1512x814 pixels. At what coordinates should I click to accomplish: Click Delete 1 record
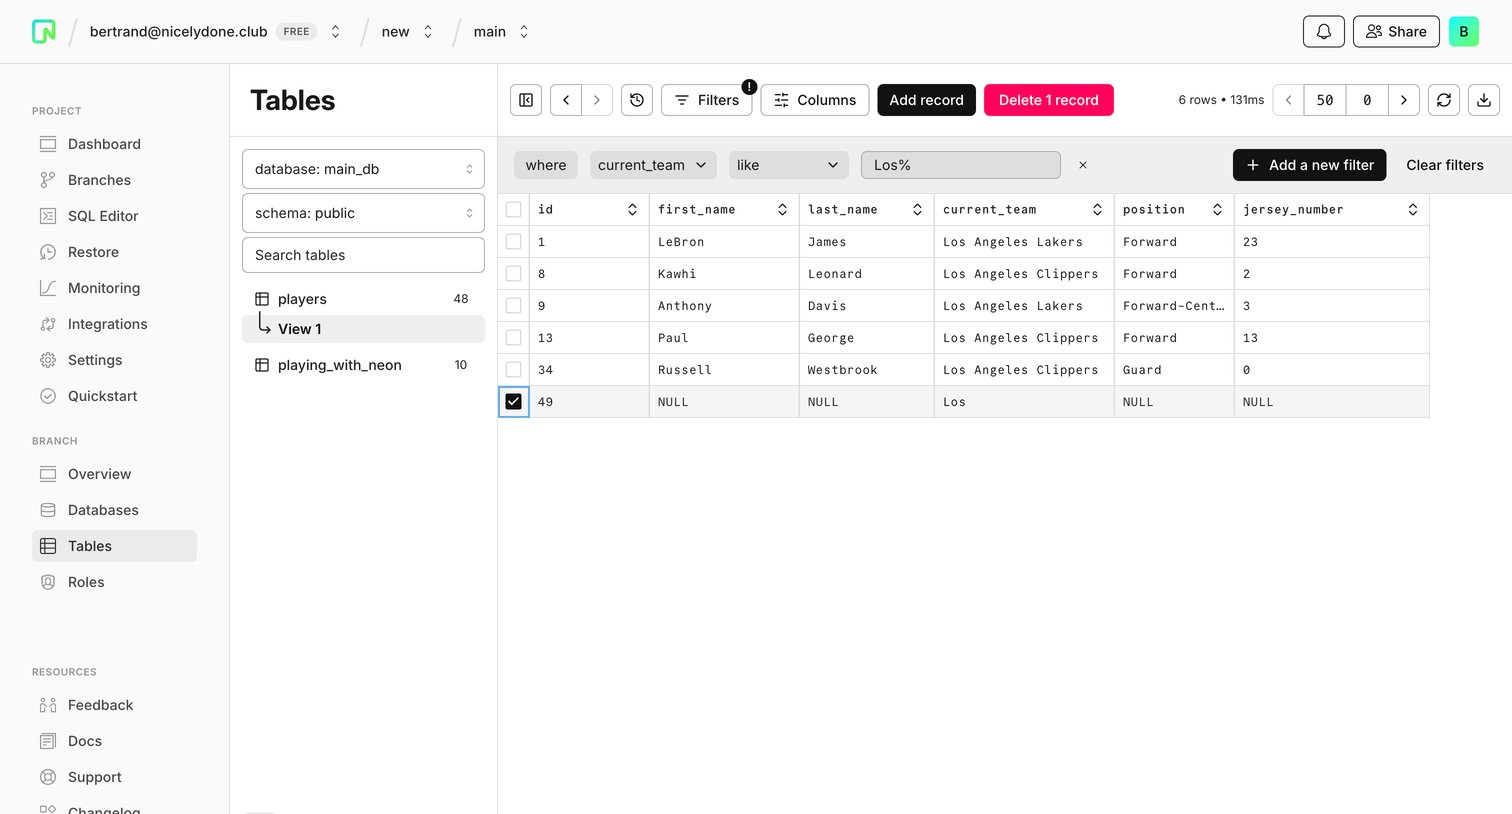click(1049, 100)
